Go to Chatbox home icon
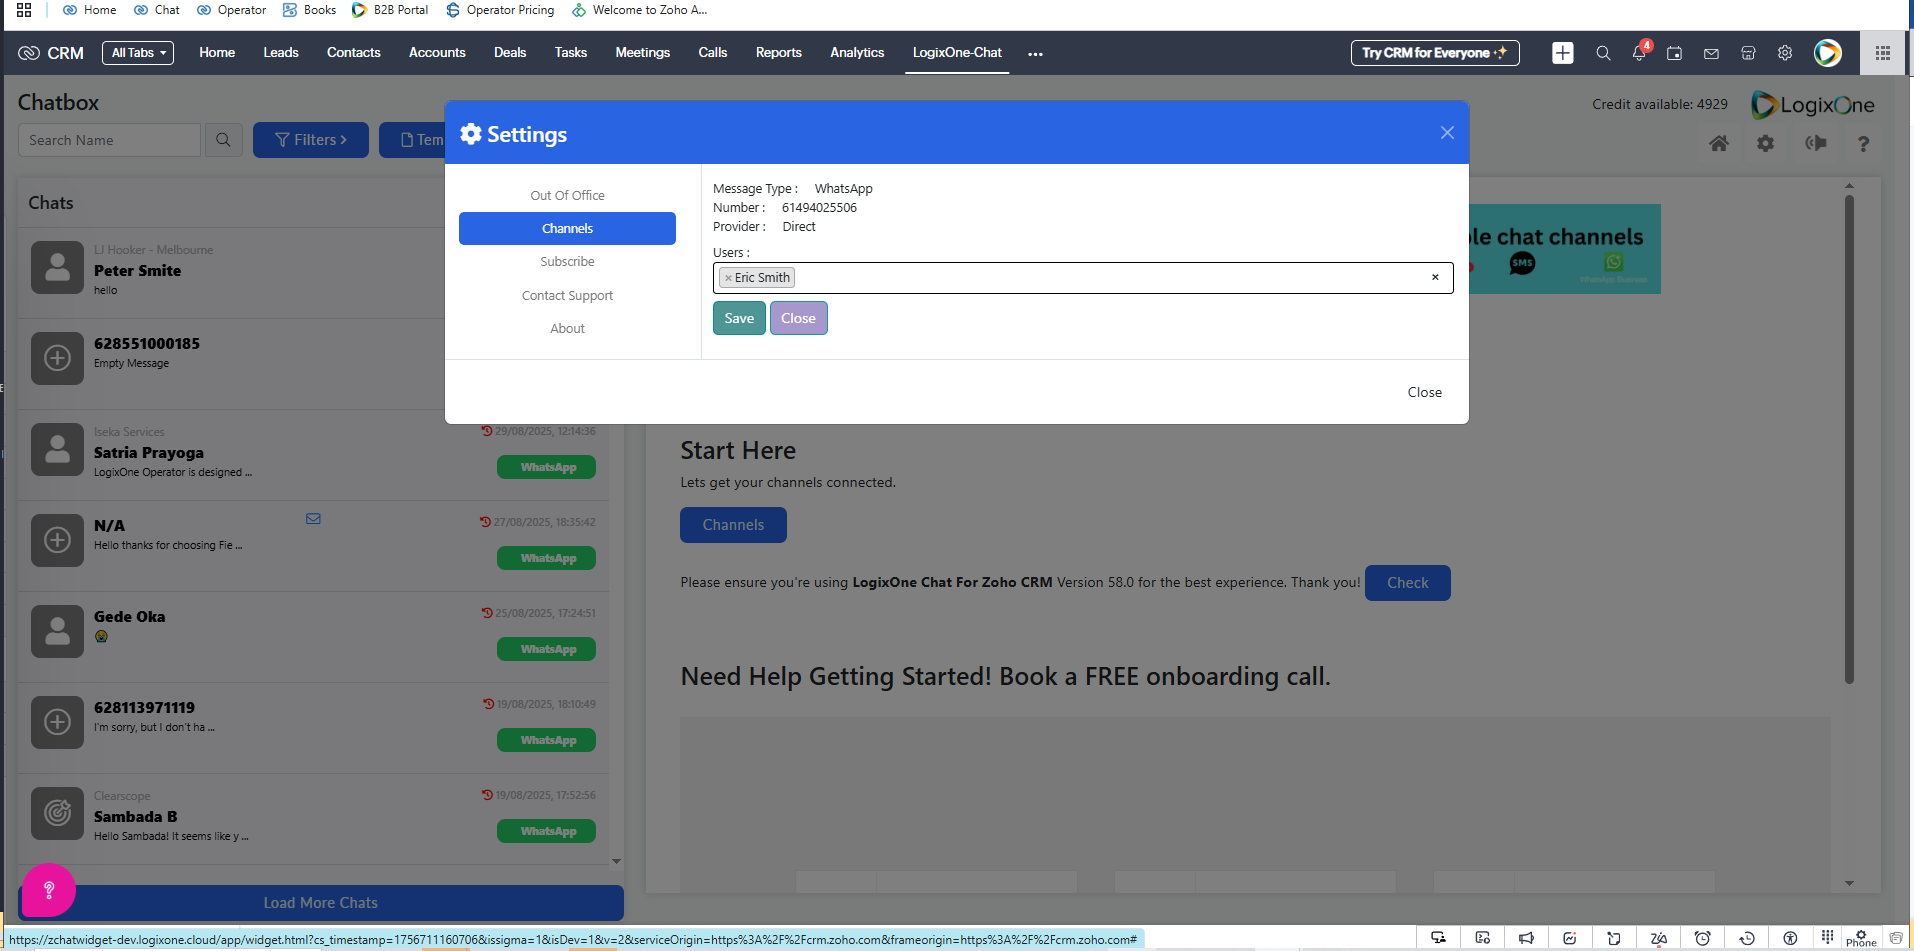Image resolution: width=1914 pixels, height=951 pixels. 1719,144
